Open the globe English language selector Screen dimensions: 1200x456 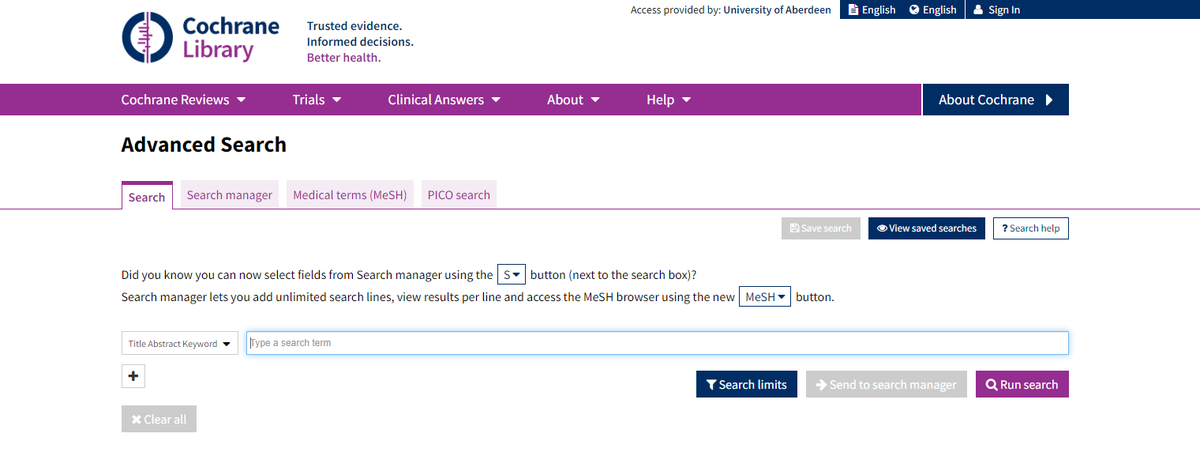[933, 10]
